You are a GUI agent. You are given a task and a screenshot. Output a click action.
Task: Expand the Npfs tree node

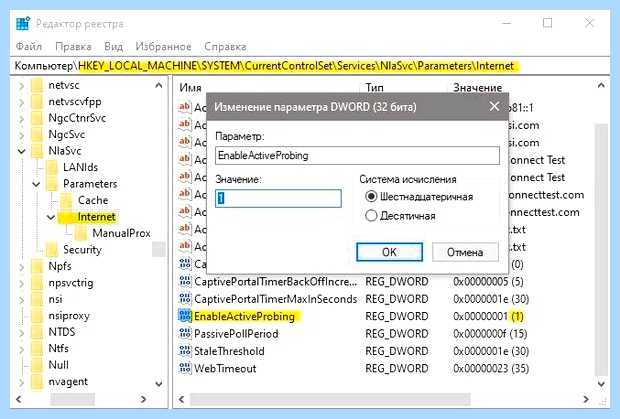tap(22, 266)
